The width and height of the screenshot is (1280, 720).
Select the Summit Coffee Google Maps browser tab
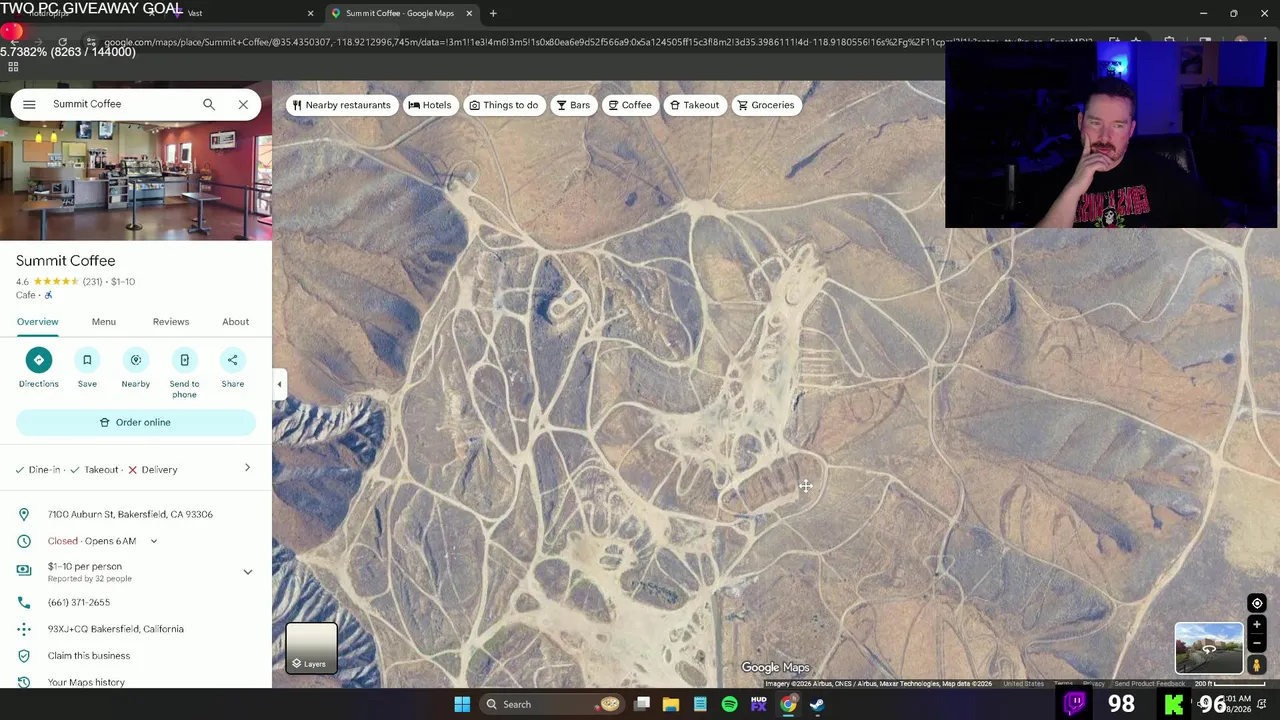[400, 13]
